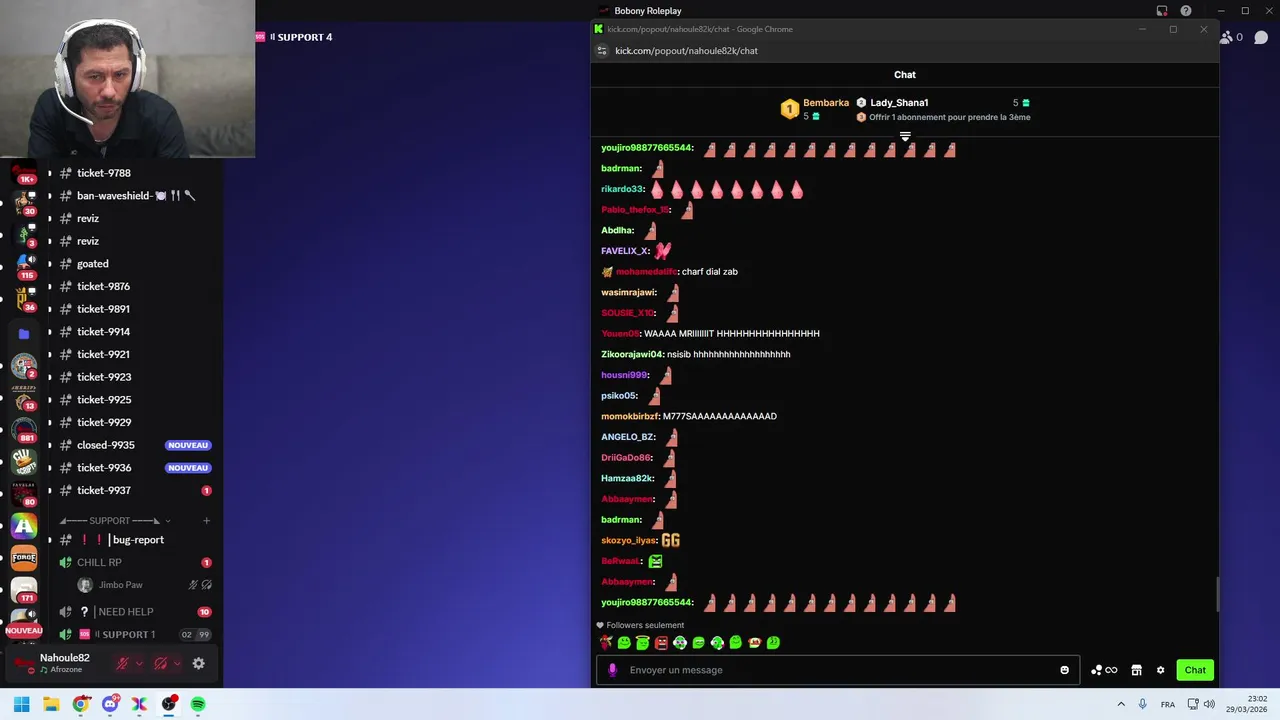Screen dimensions: 1280x720
Task: Click rikardo33 username in chat
Action: tap(624, 189)
